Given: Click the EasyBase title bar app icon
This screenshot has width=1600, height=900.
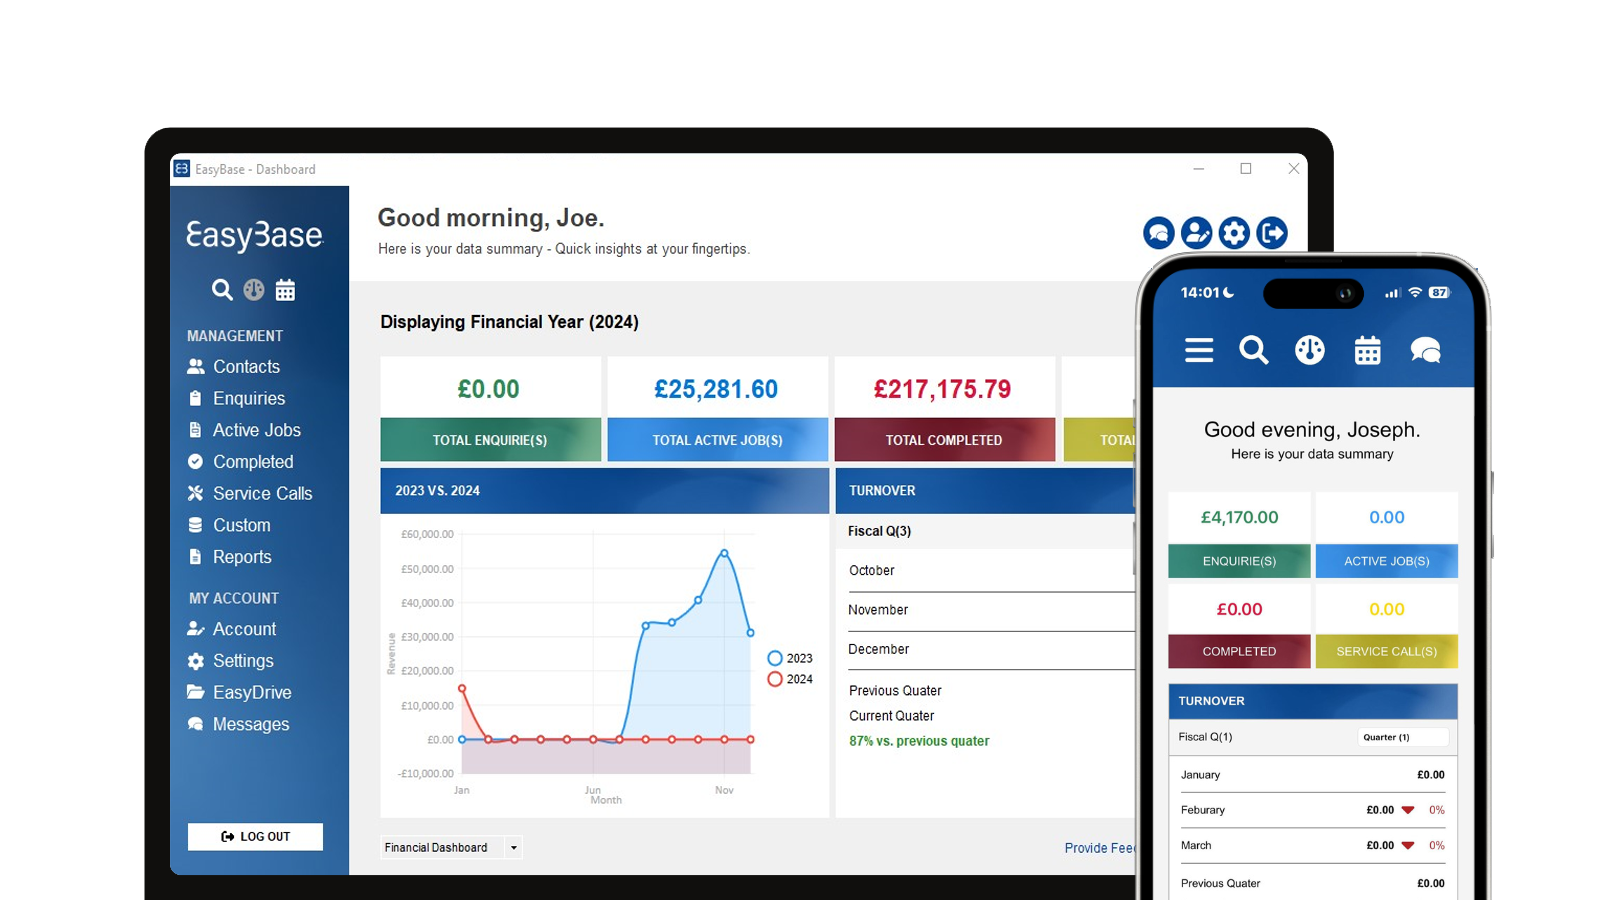Looking at the screenshot, I should pos(182,169).
